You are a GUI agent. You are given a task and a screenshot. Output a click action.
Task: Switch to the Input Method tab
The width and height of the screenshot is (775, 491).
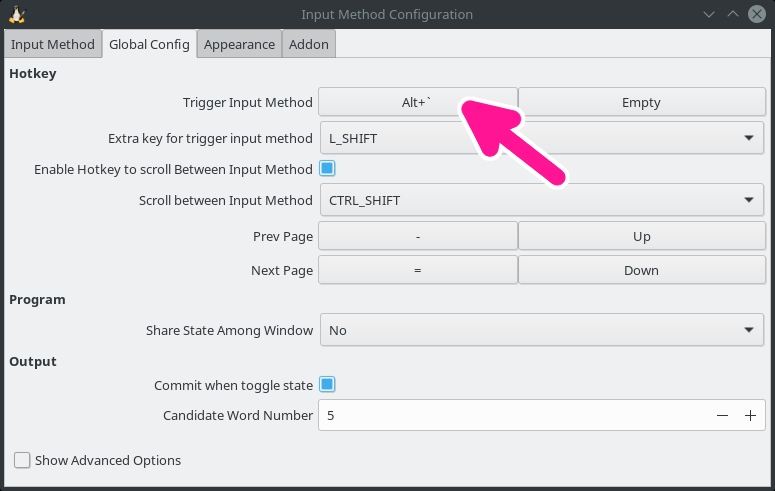click(53, 44)
